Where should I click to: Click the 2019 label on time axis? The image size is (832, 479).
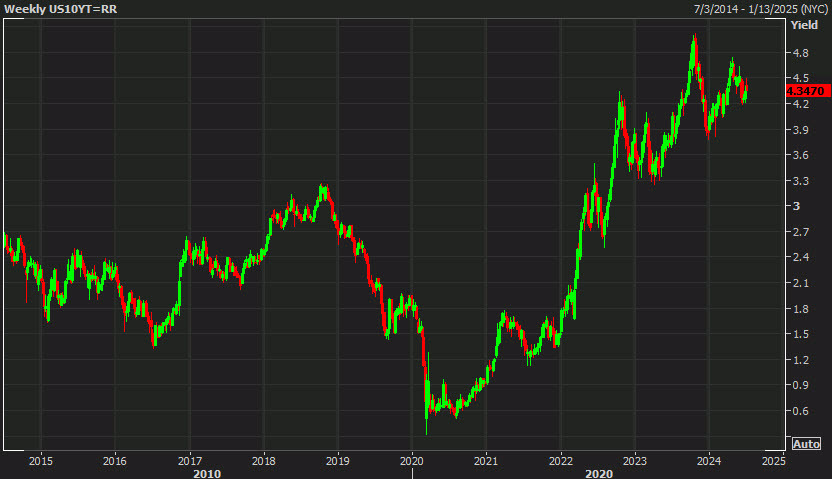[x=337, y=461]
